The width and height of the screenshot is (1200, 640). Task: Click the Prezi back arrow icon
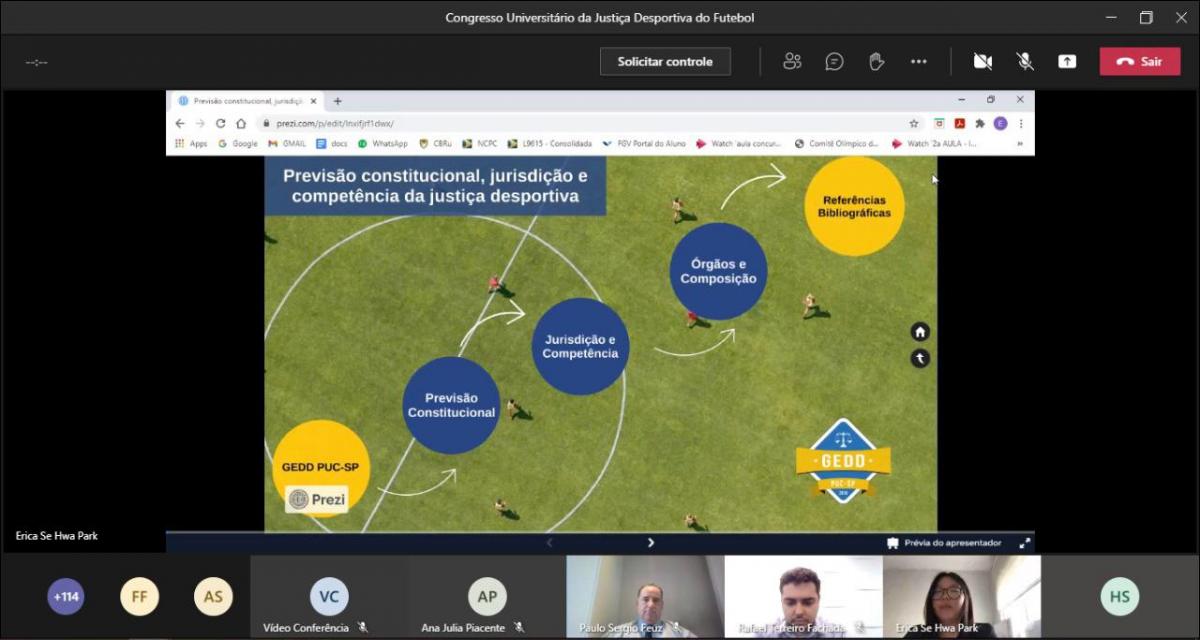tap(920, 358)
